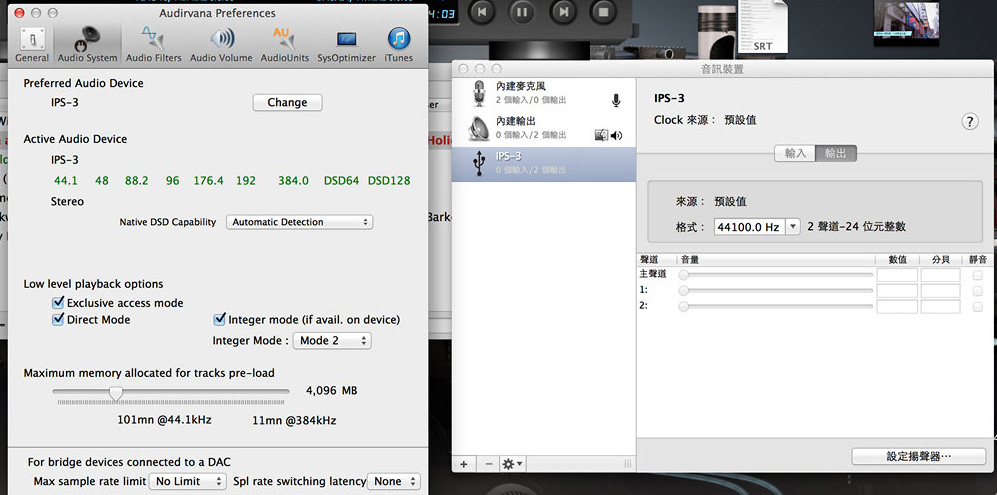Adjust channel 1 volume slider
The height and width of the screenshot is (495, 997).
(776, 290)
